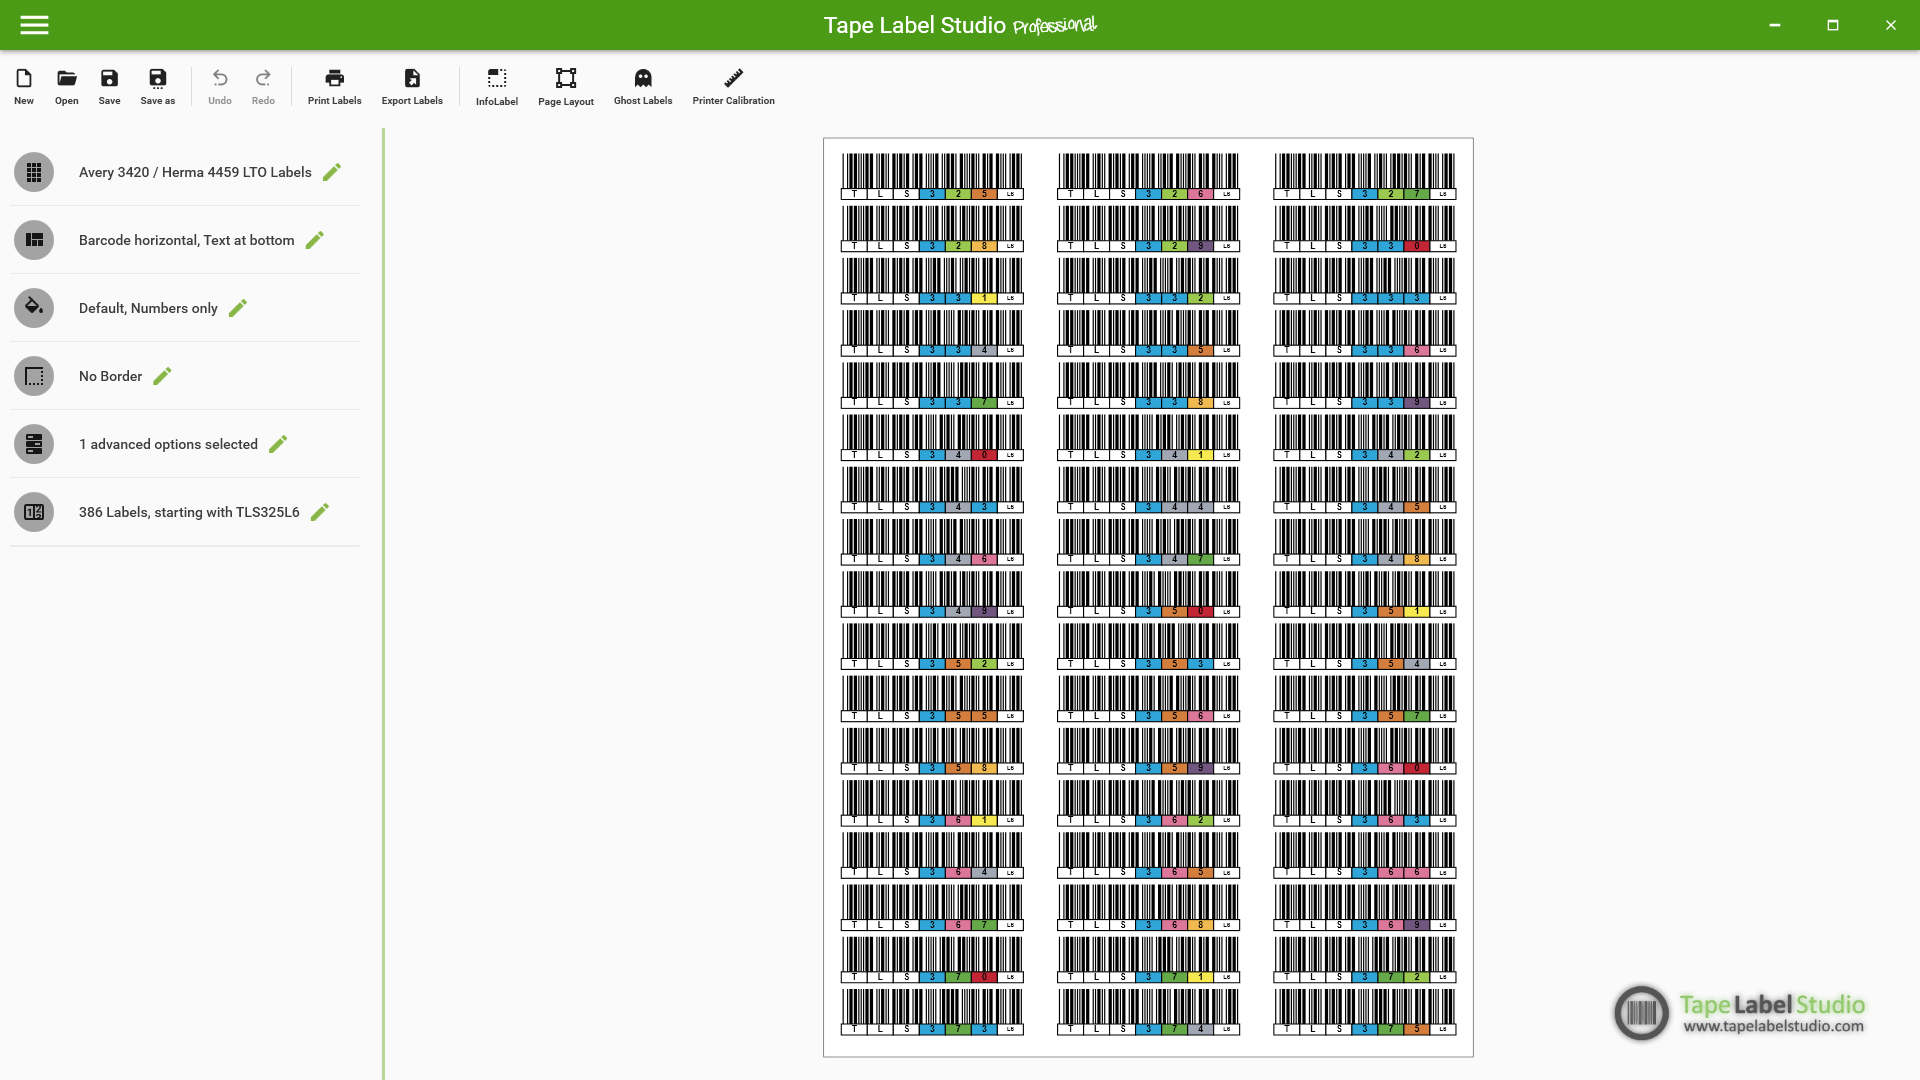Select 'Avery 3420 / Herma 4459 LTO Labels' text
Viewport: 1920px width, 1080px height.
click(195, 172)
